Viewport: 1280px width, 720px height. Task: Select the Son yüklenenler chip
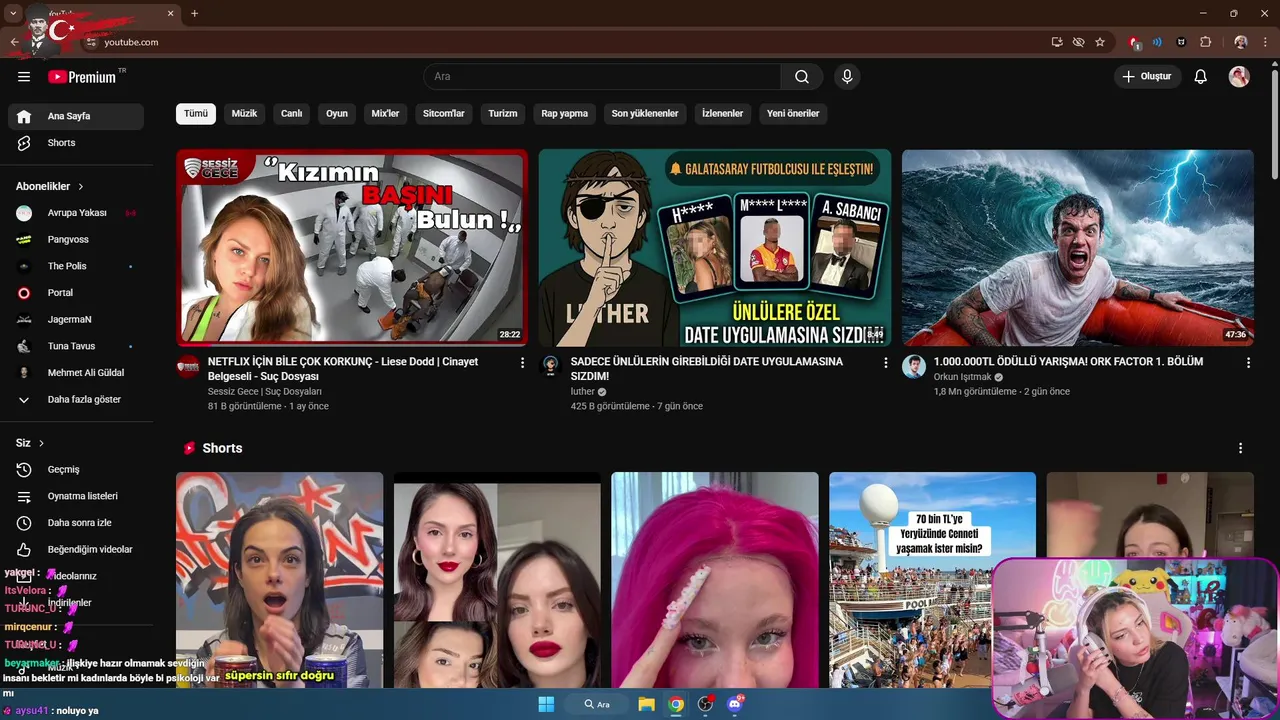tap(645, 114)
